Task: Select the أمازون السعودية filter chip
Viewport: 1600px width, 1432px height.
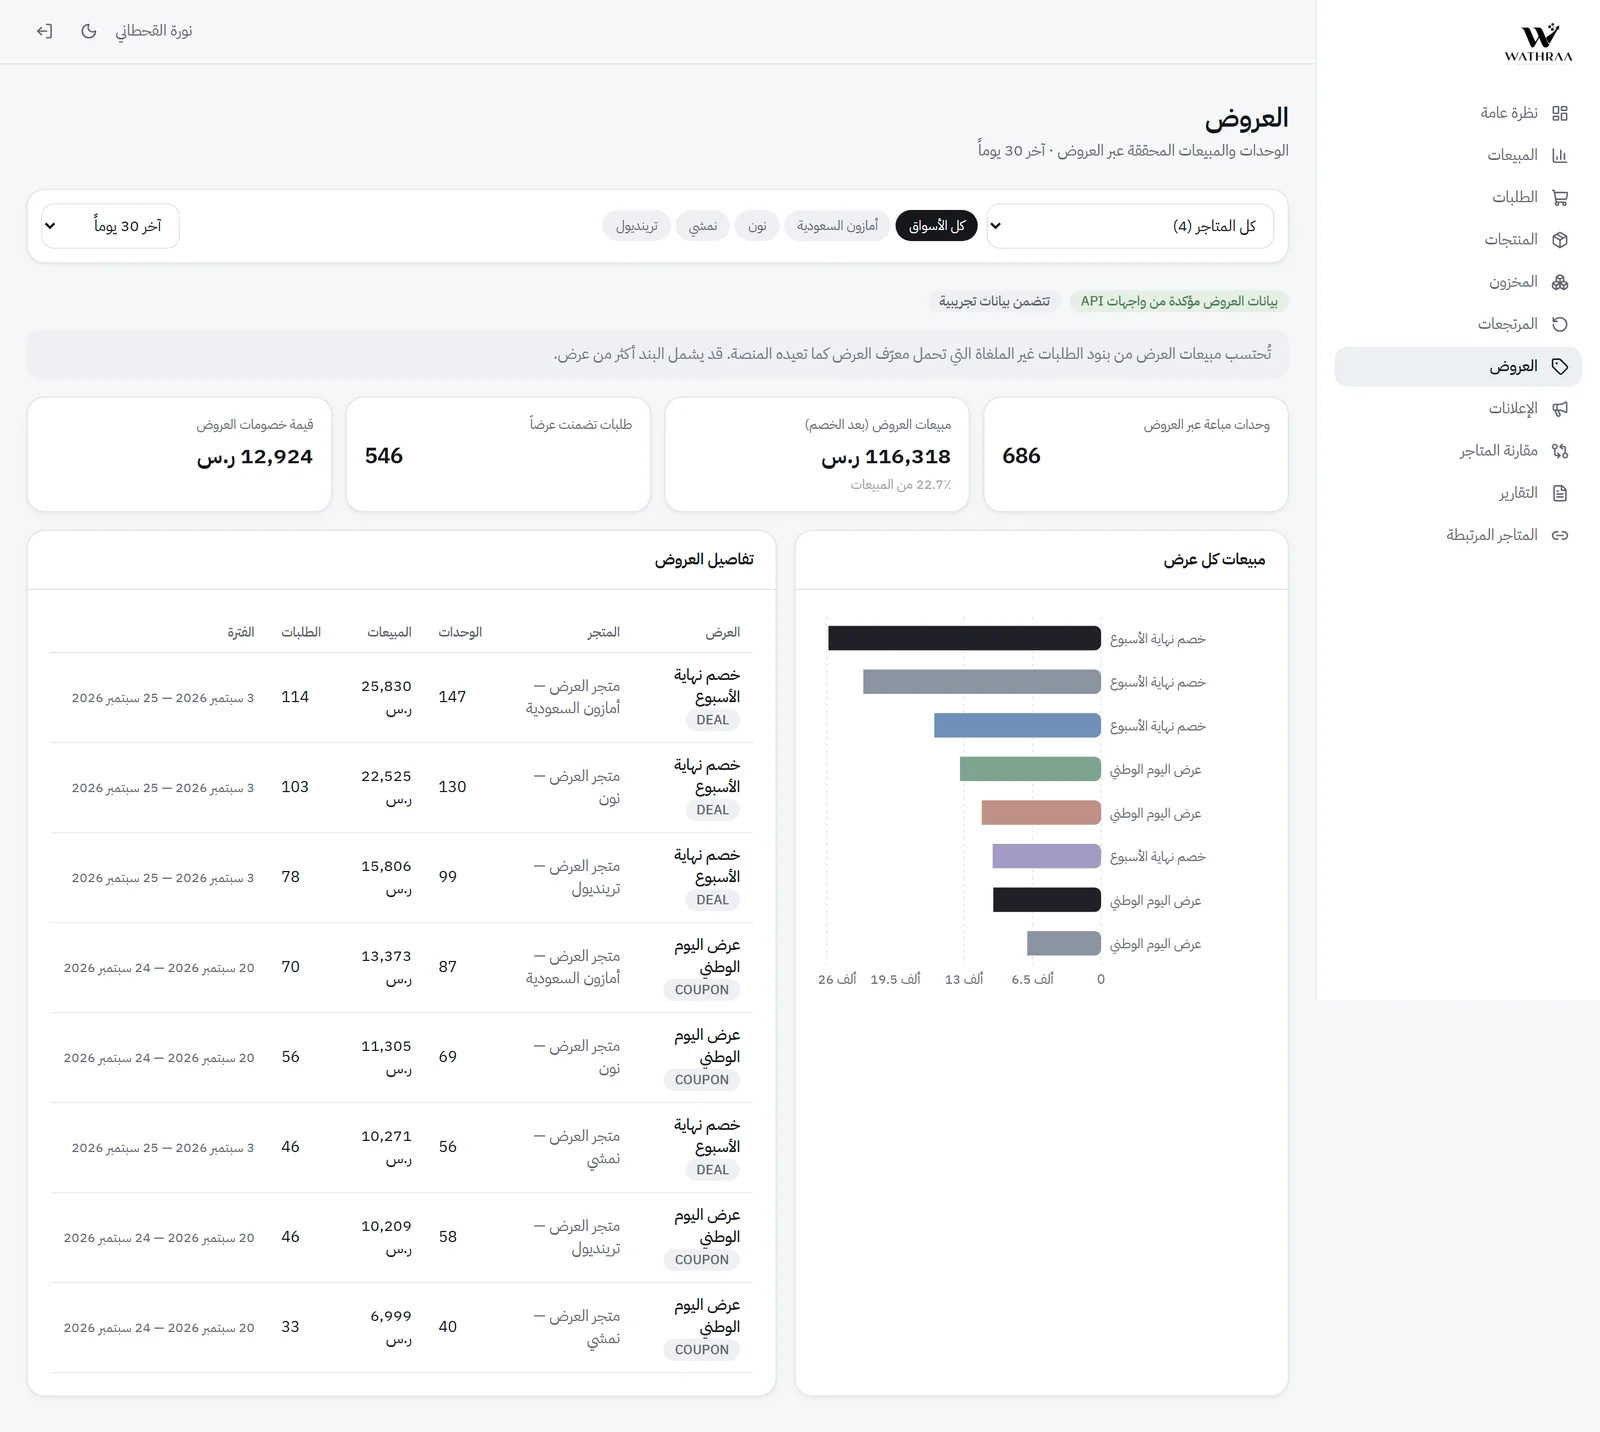Action: [x=837, y=226]
